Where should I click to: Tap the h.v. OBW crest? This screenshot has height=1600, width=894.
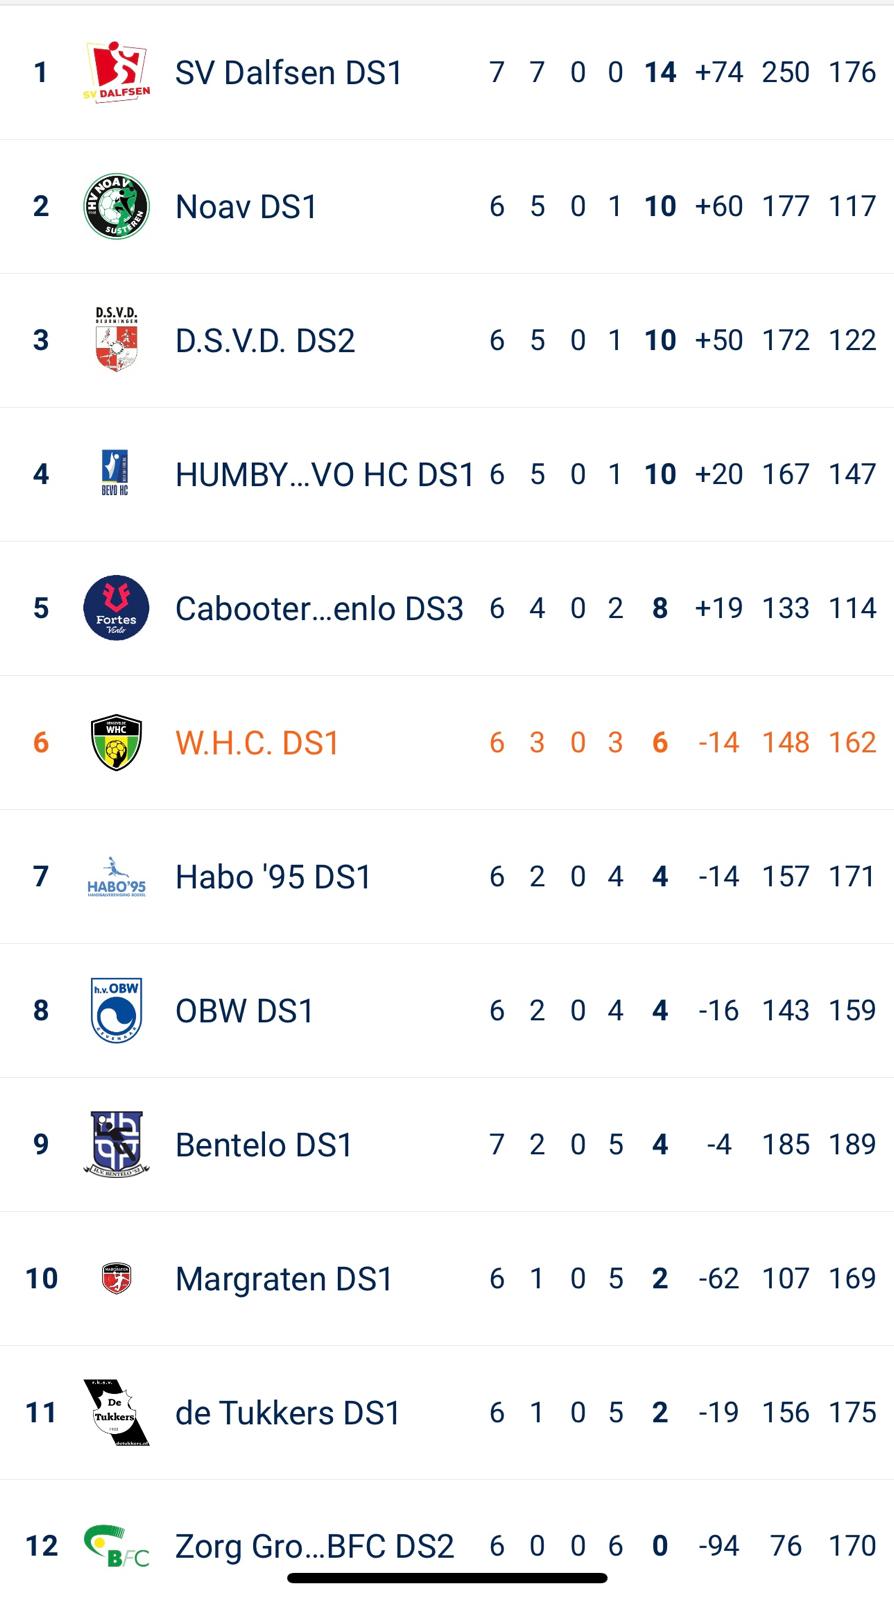tap(116, 1010)
